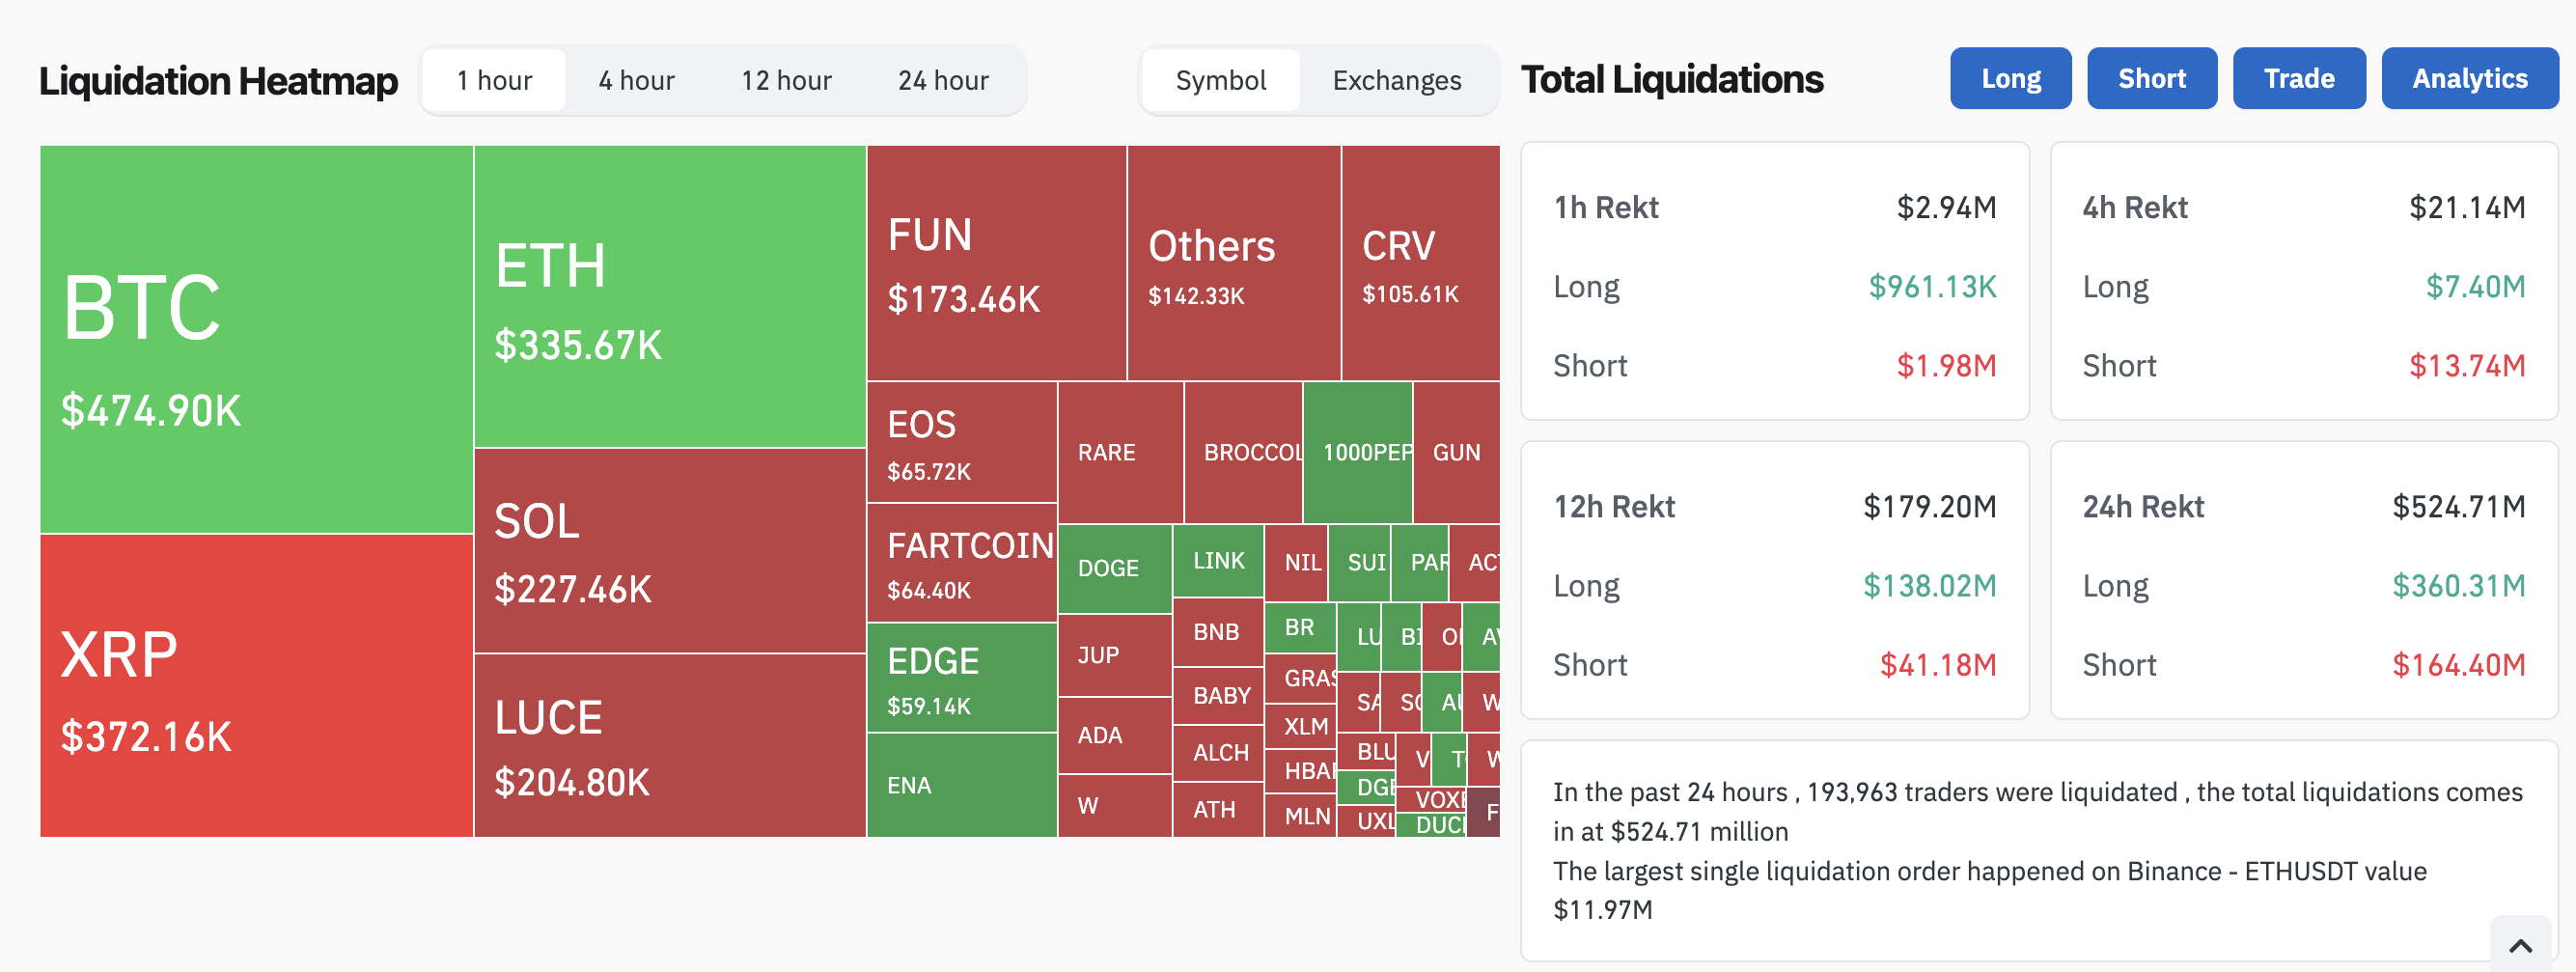Click the LUCE liquidation tile
This screenshot has width=2576, height=972.
[x=669, y=746]
